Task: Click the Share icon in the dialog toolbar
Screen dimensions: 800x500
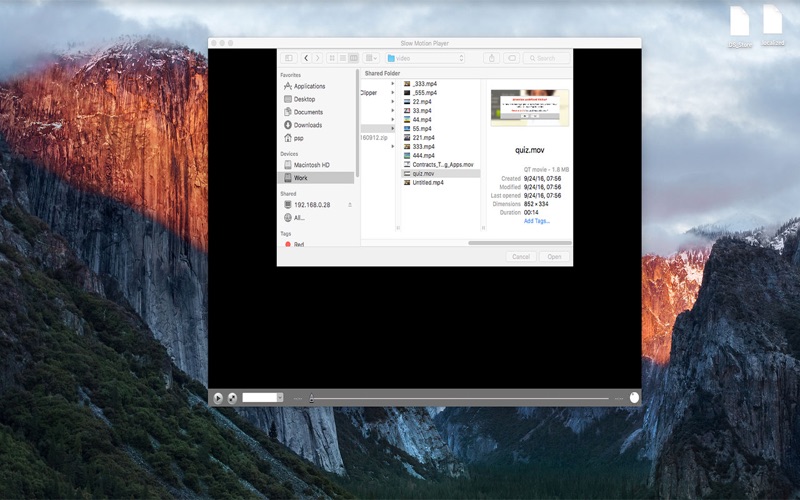Action: 492,58
